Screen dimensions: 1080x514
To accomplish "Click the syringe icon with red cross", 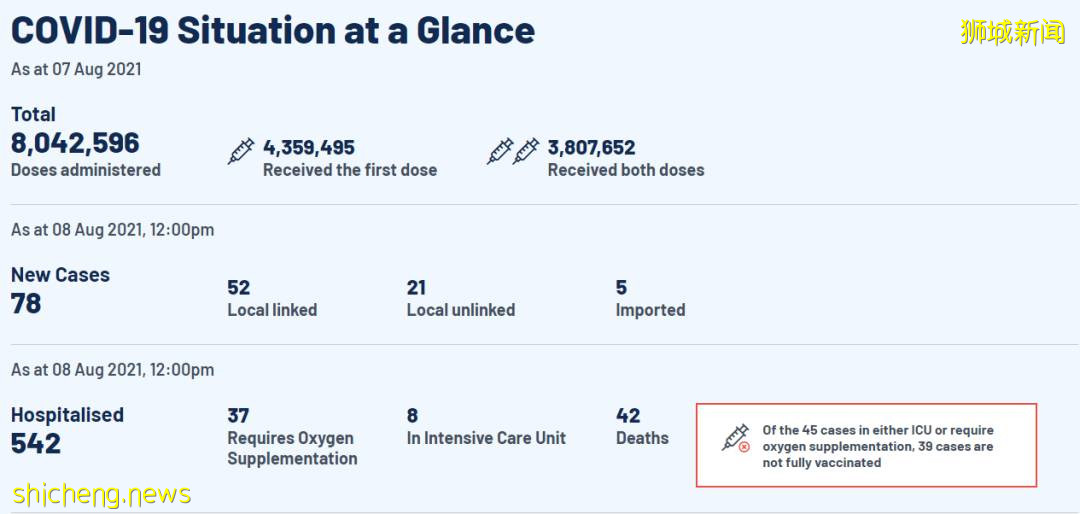I will pyautogui.click(x=736, y=438).
